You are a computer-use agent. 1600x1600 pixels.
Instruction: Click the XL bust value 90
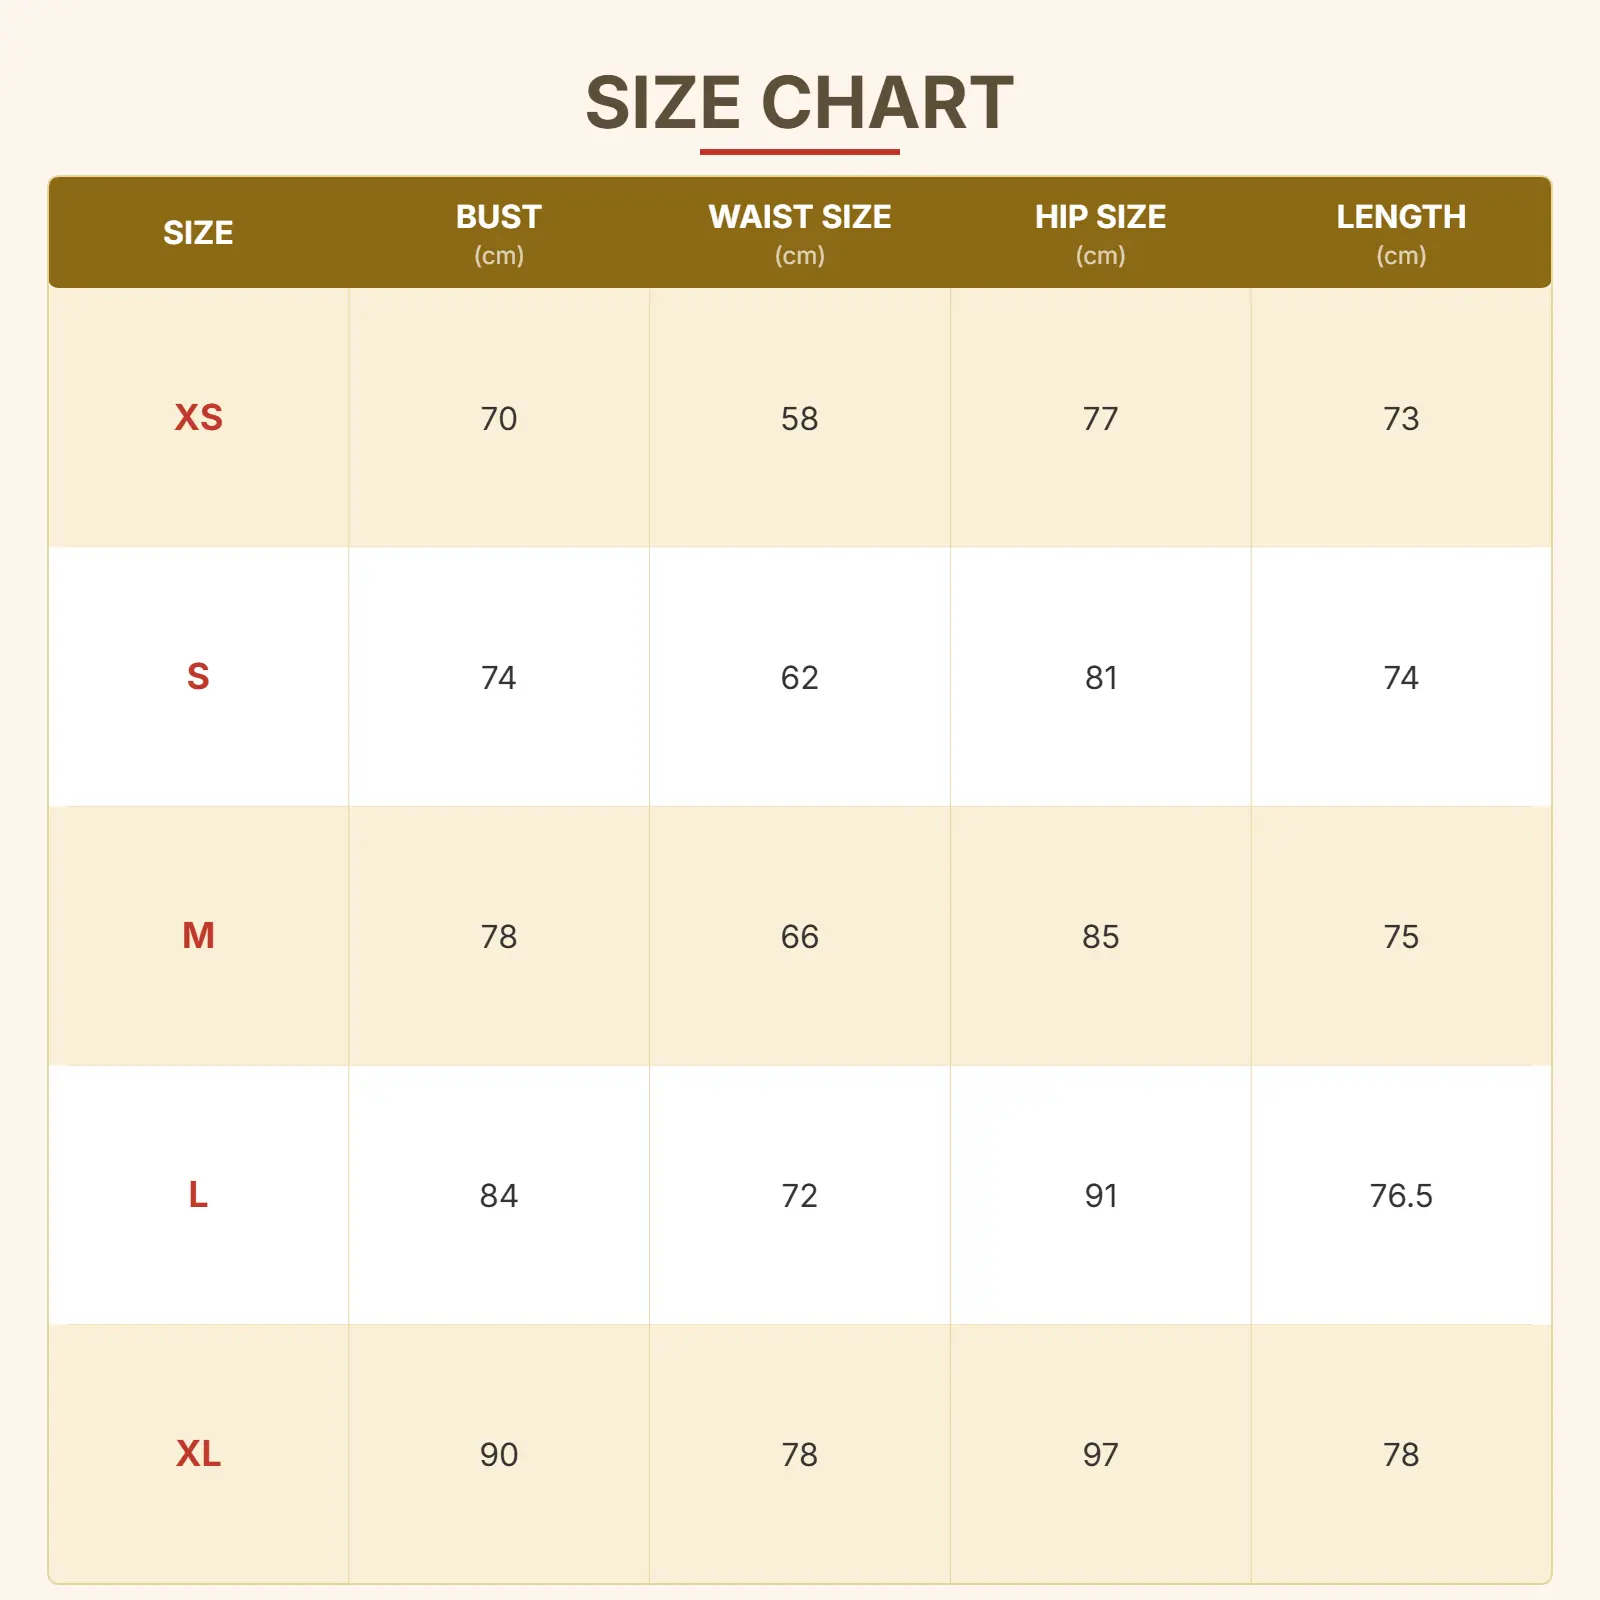pyautogui.click(x=499, y=1454)
